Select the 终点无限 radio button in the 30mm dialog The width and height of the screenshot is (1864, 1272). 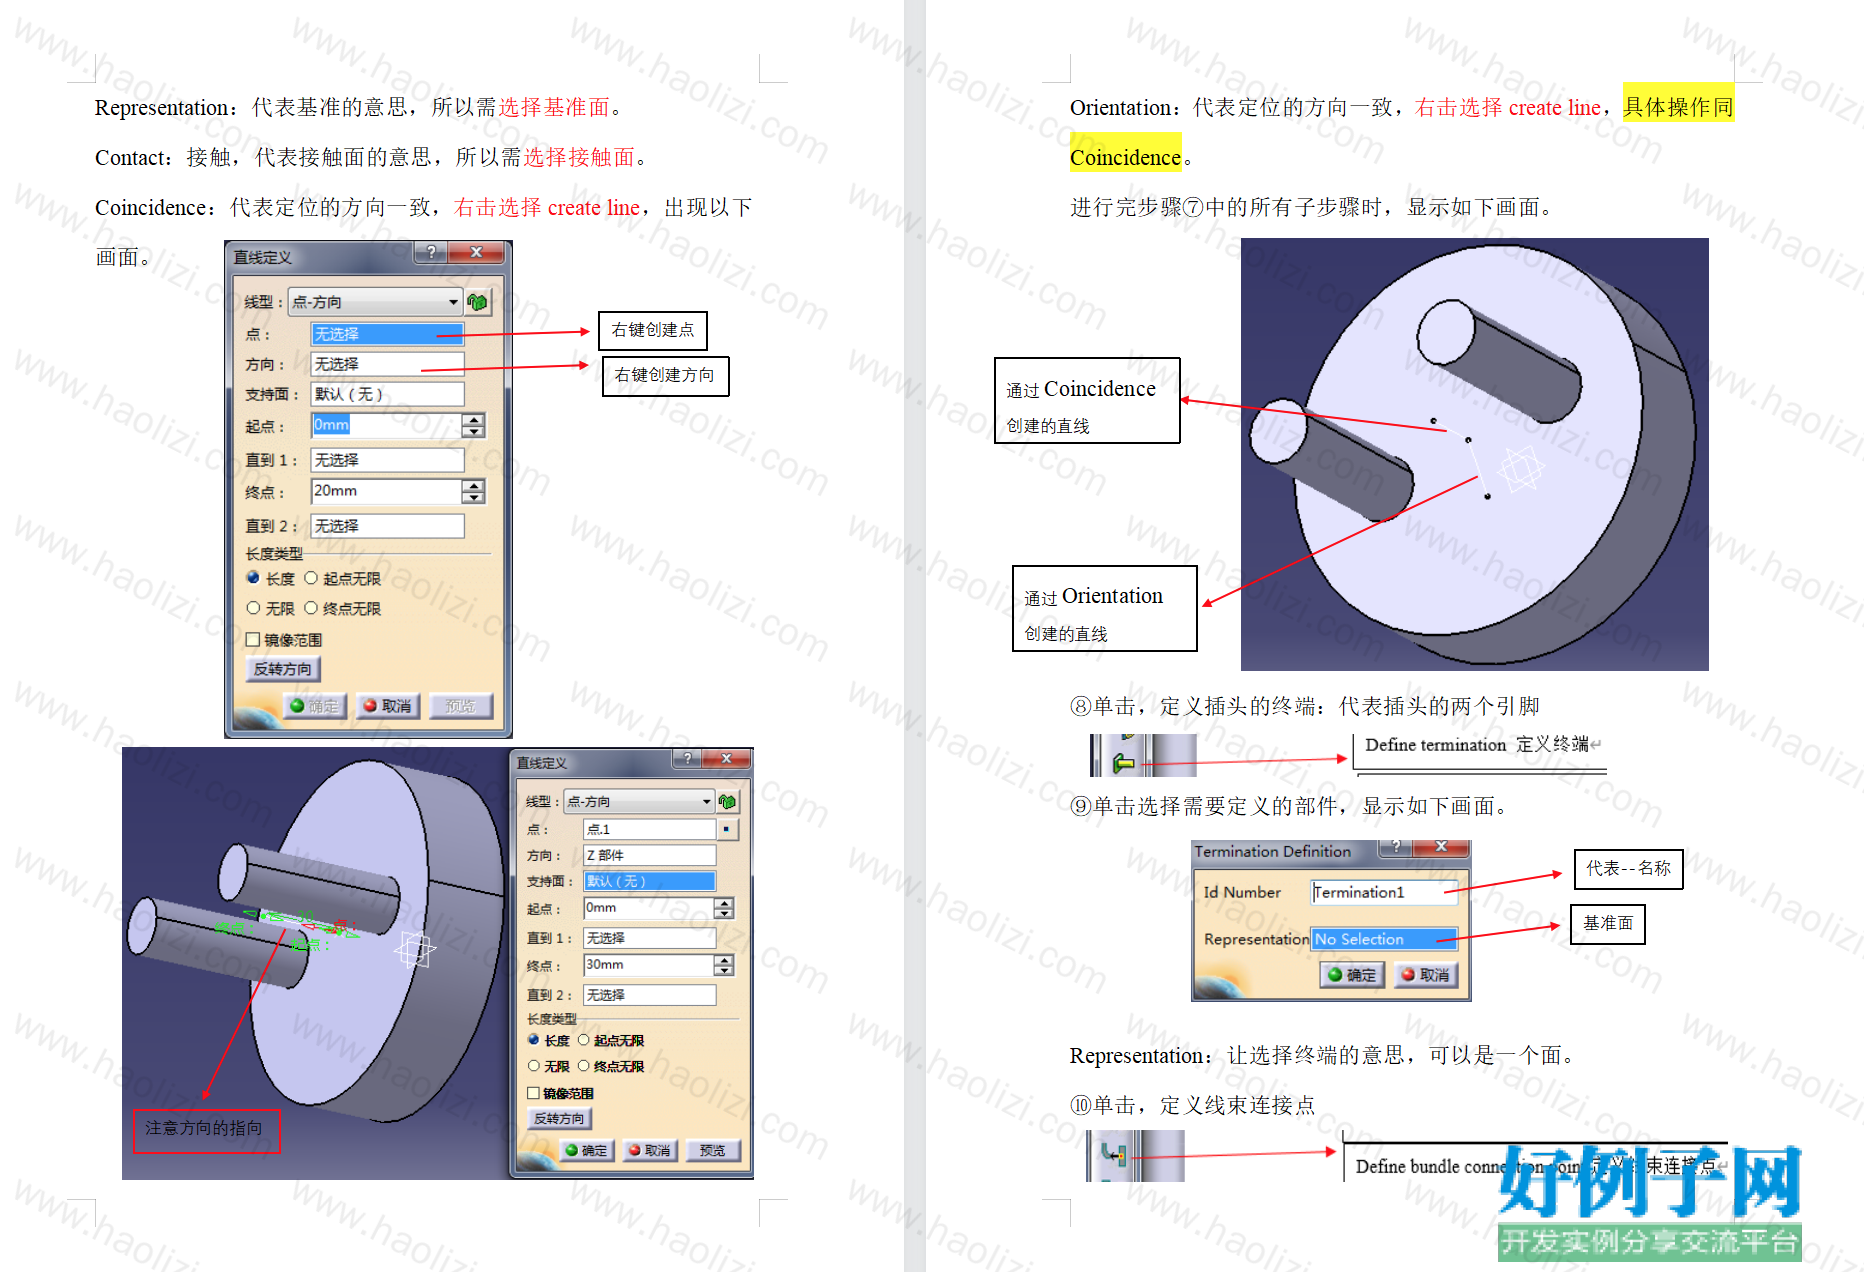point(583,1066)
